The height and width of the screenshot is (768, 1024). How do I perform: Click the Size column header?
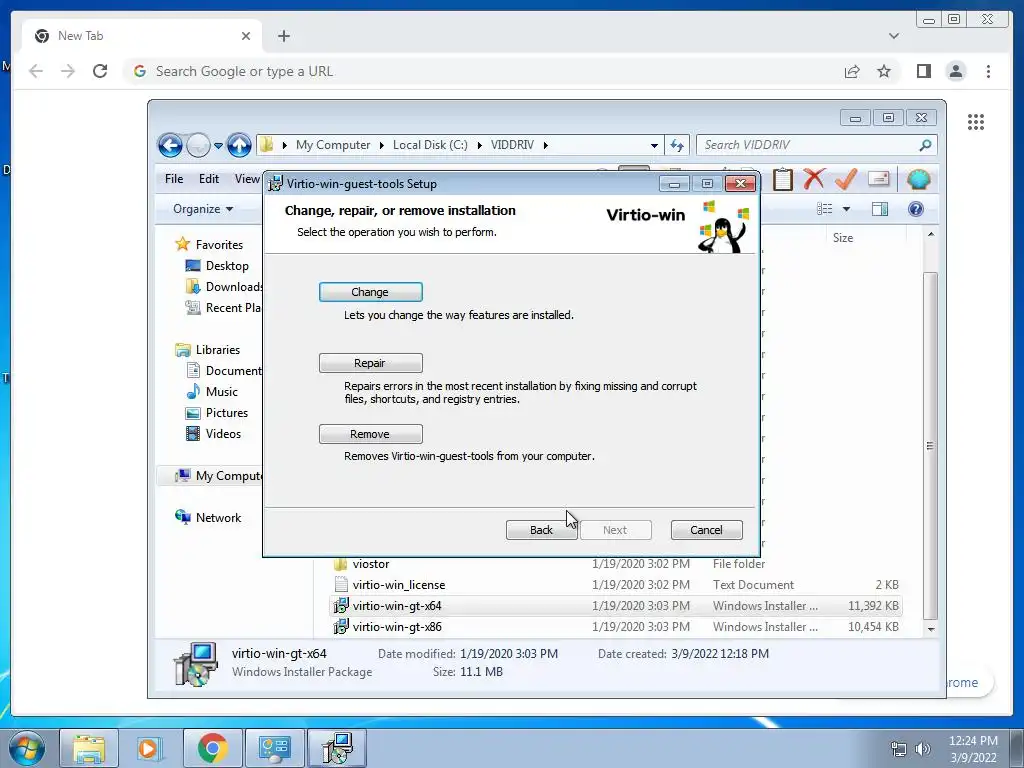coord(843,238)
